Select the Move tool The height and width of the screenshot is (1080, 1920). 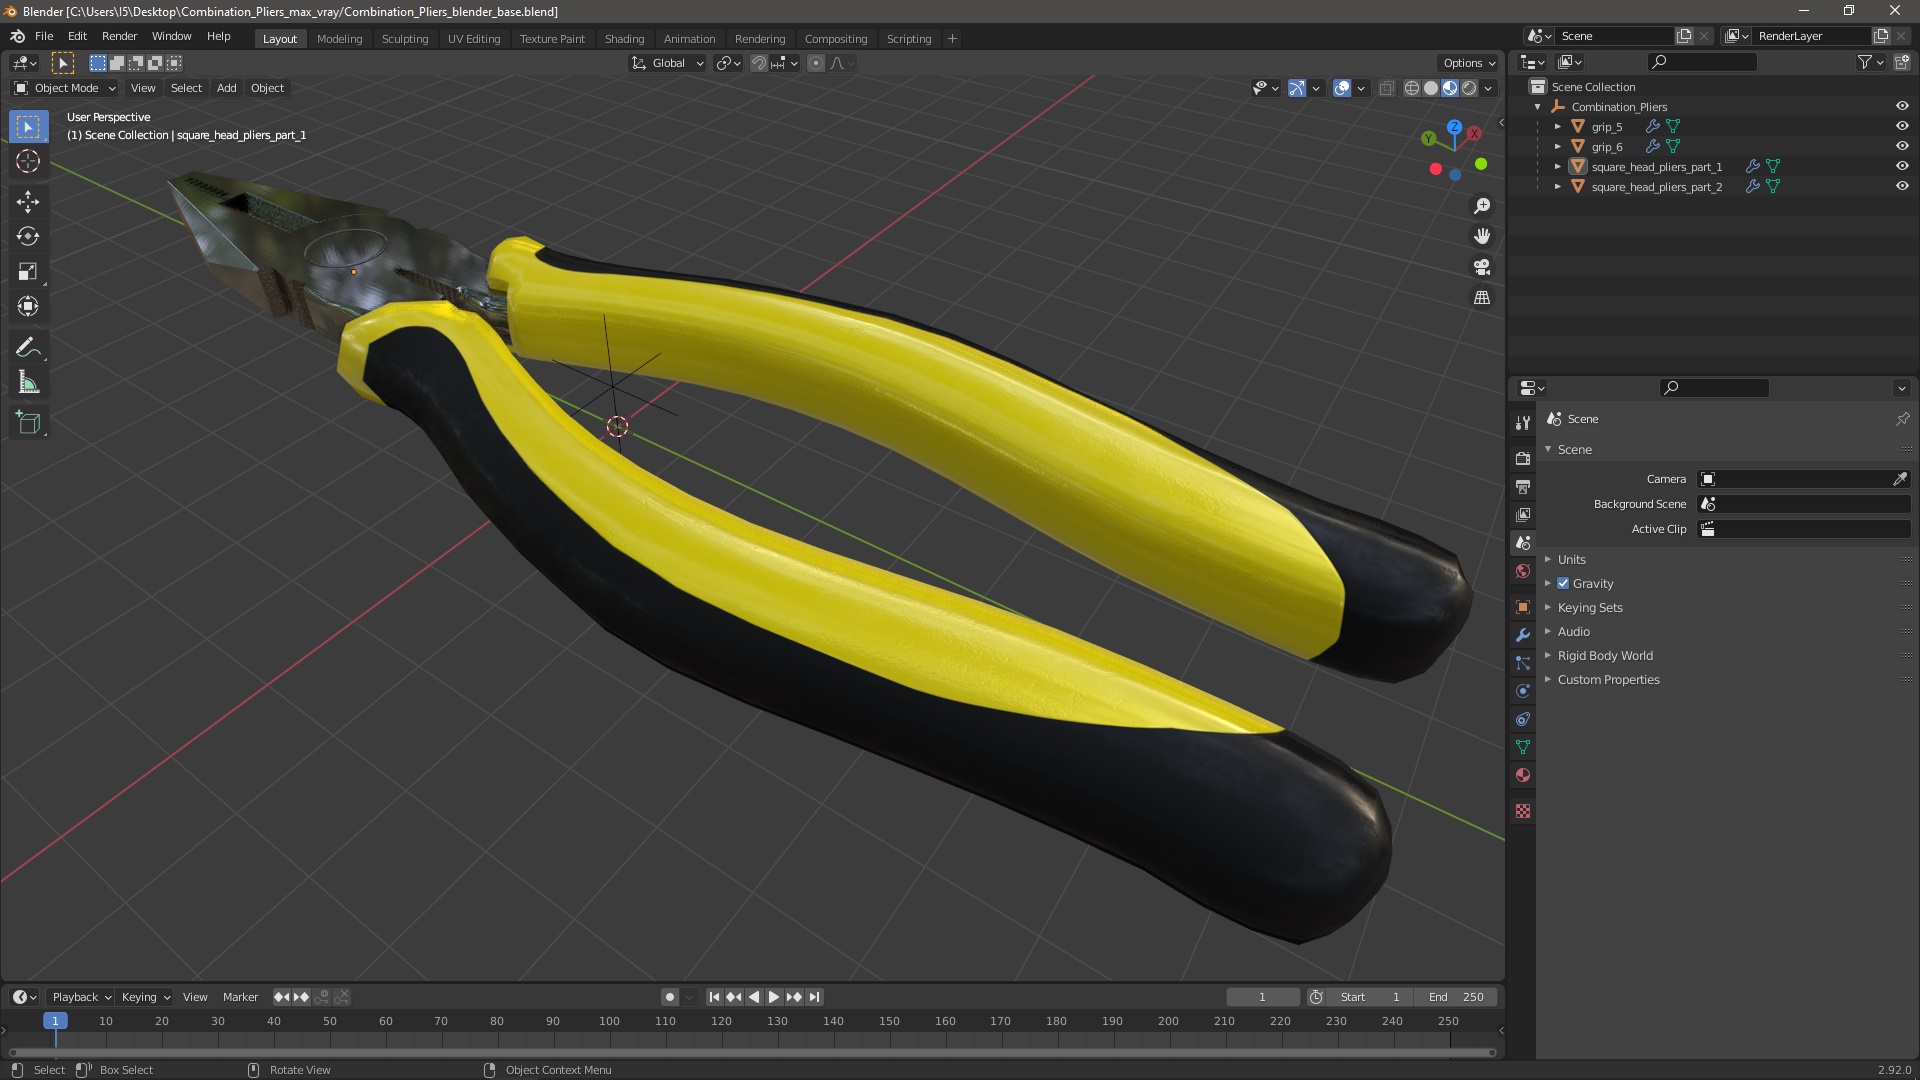click(x=28, y=202)
